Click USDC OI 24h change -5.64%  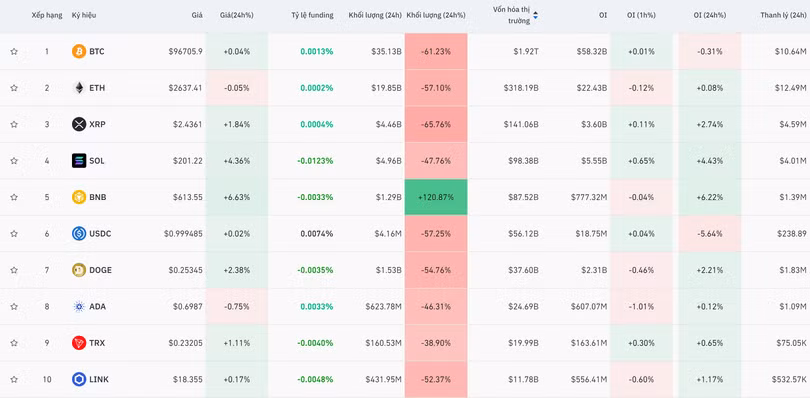point(709,234)
